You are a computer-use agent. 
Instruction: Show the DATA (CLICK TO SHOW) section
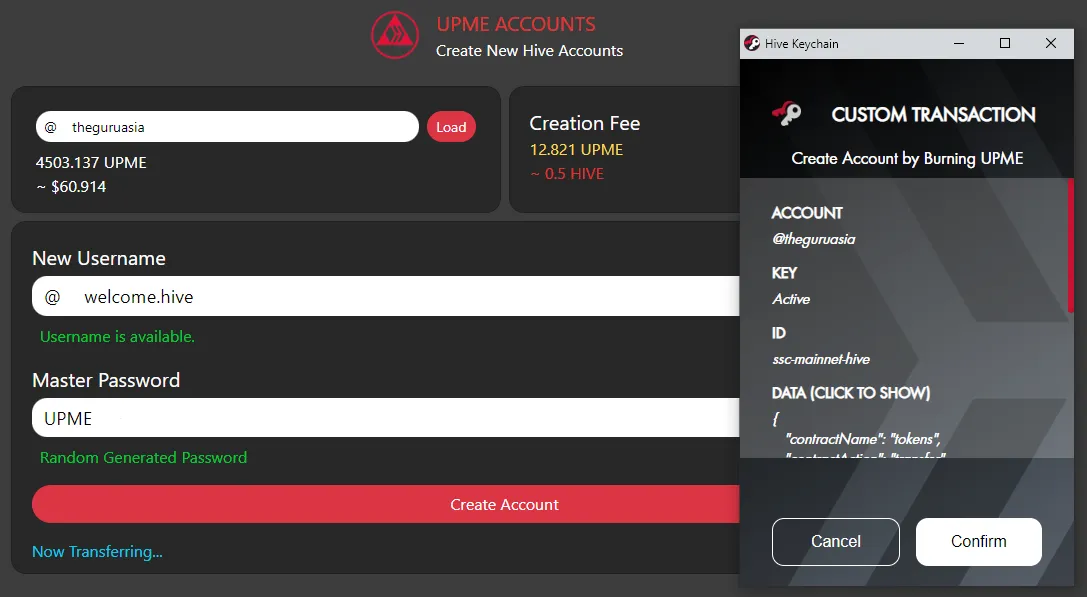click(851, 393)
